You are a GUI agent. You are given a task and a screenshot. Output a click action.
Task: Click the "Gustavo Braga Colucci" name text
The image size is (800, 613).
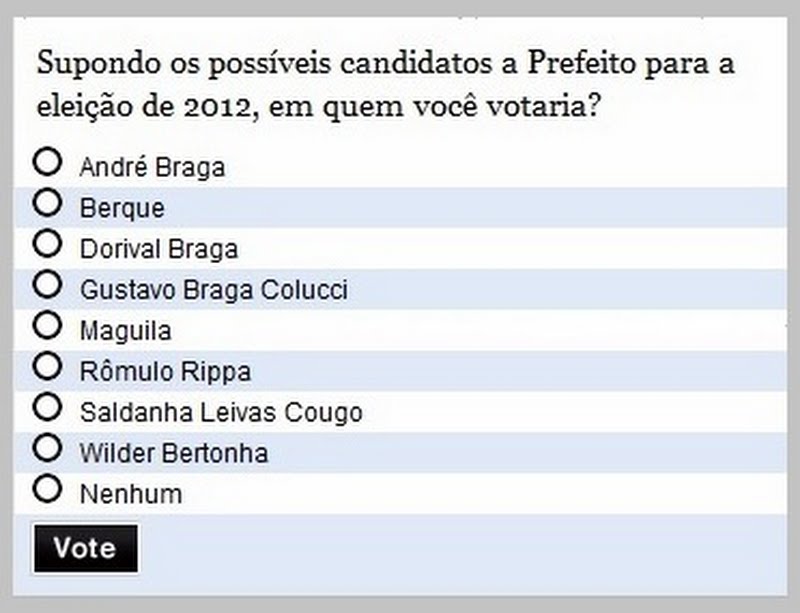(x=214, y=291)
